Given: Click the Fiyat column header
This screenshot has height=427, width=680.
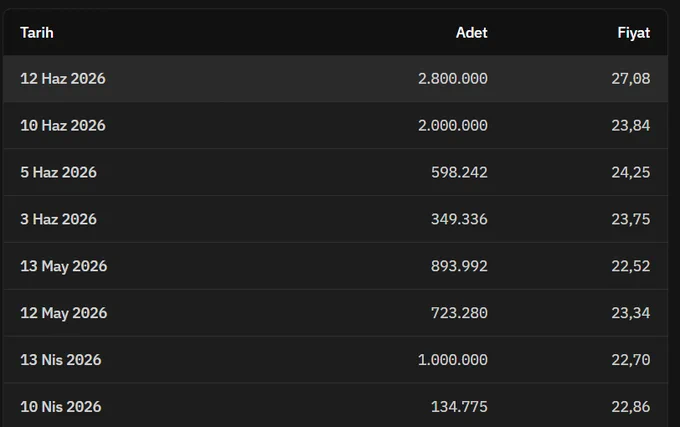Looking at the screenshot, I should pyautogui.click(x=634, y=33).
